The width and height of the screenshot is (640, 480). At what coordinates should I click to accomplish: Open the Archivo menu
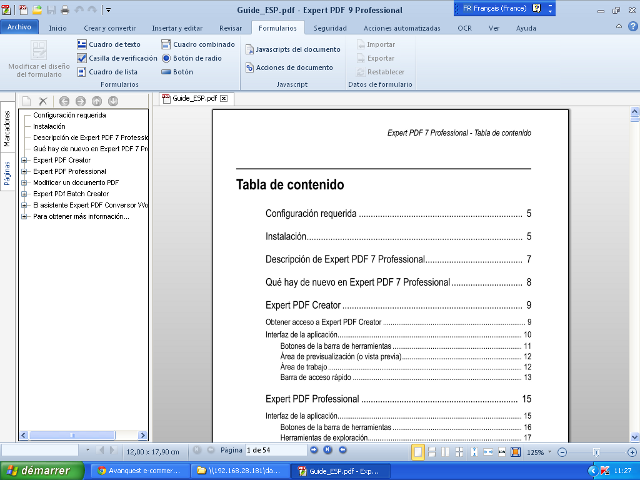(x=19, y=27)
